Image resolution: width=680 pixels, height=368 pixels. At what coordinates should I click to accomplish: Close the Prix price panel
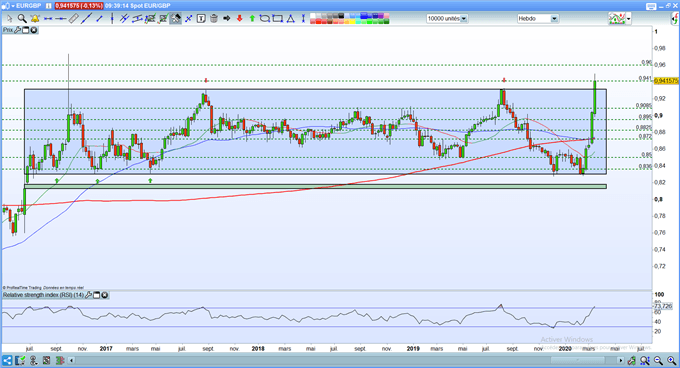pos(33,30)
